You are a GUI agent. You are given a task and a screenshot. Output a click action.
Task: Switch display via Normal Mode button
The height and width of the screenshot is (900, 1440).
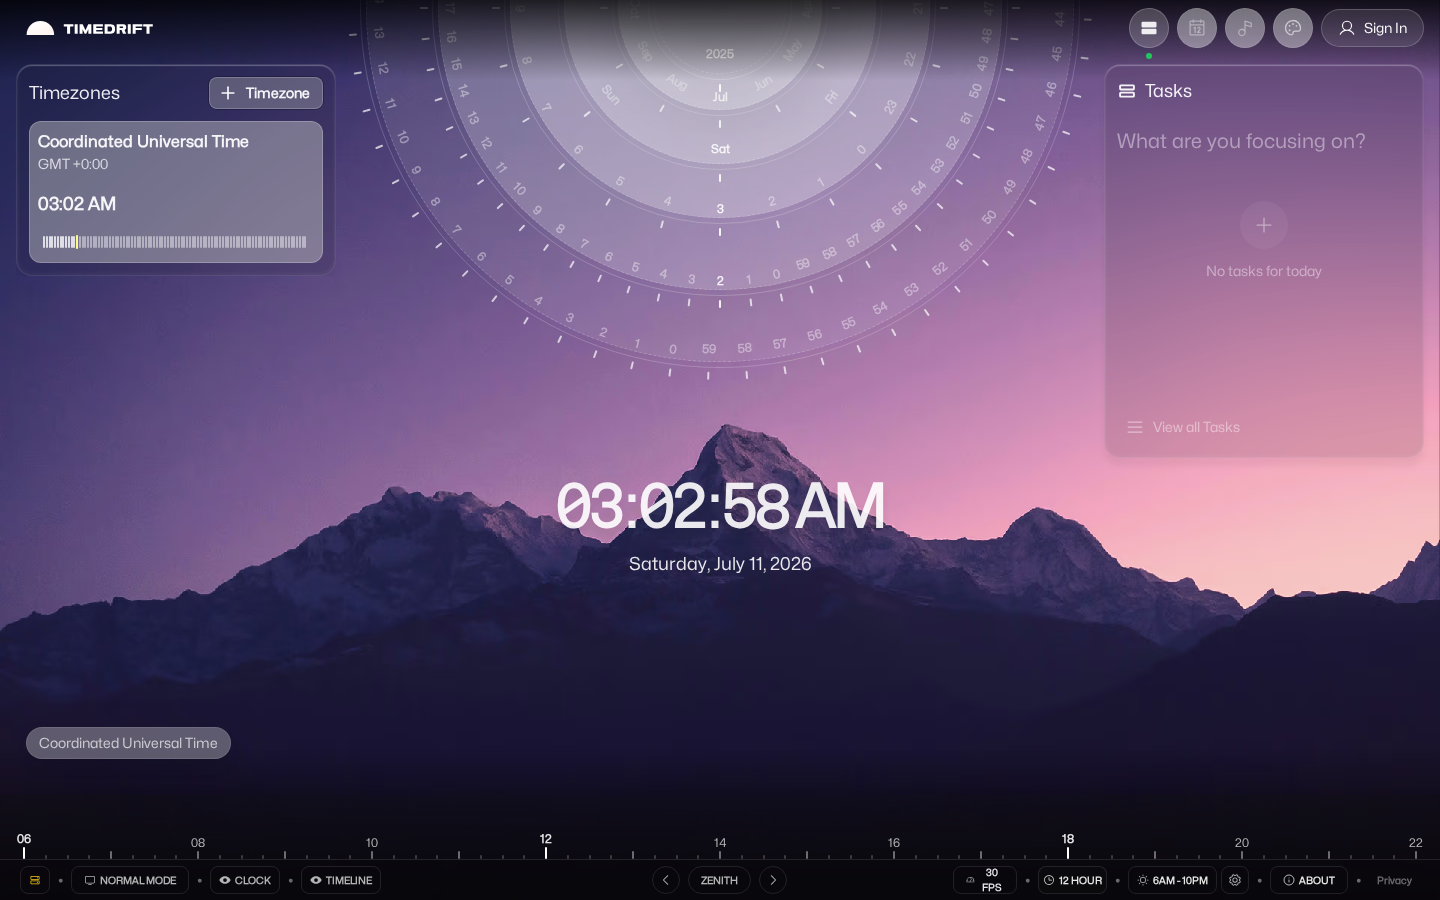point(130,880)
